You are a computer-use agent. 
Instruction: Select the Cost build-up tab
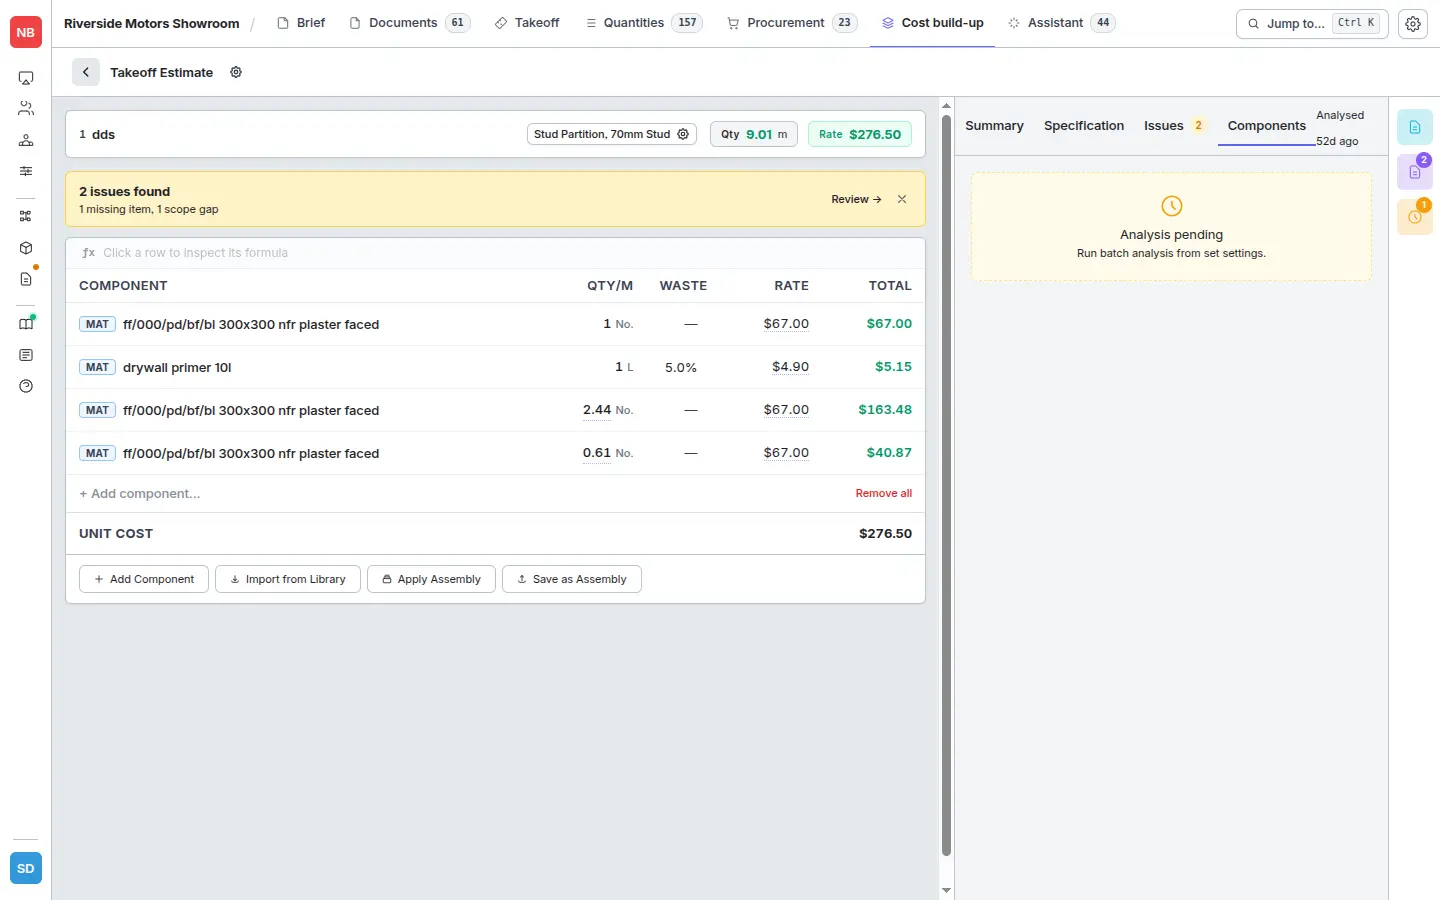[x=932, y=23]
